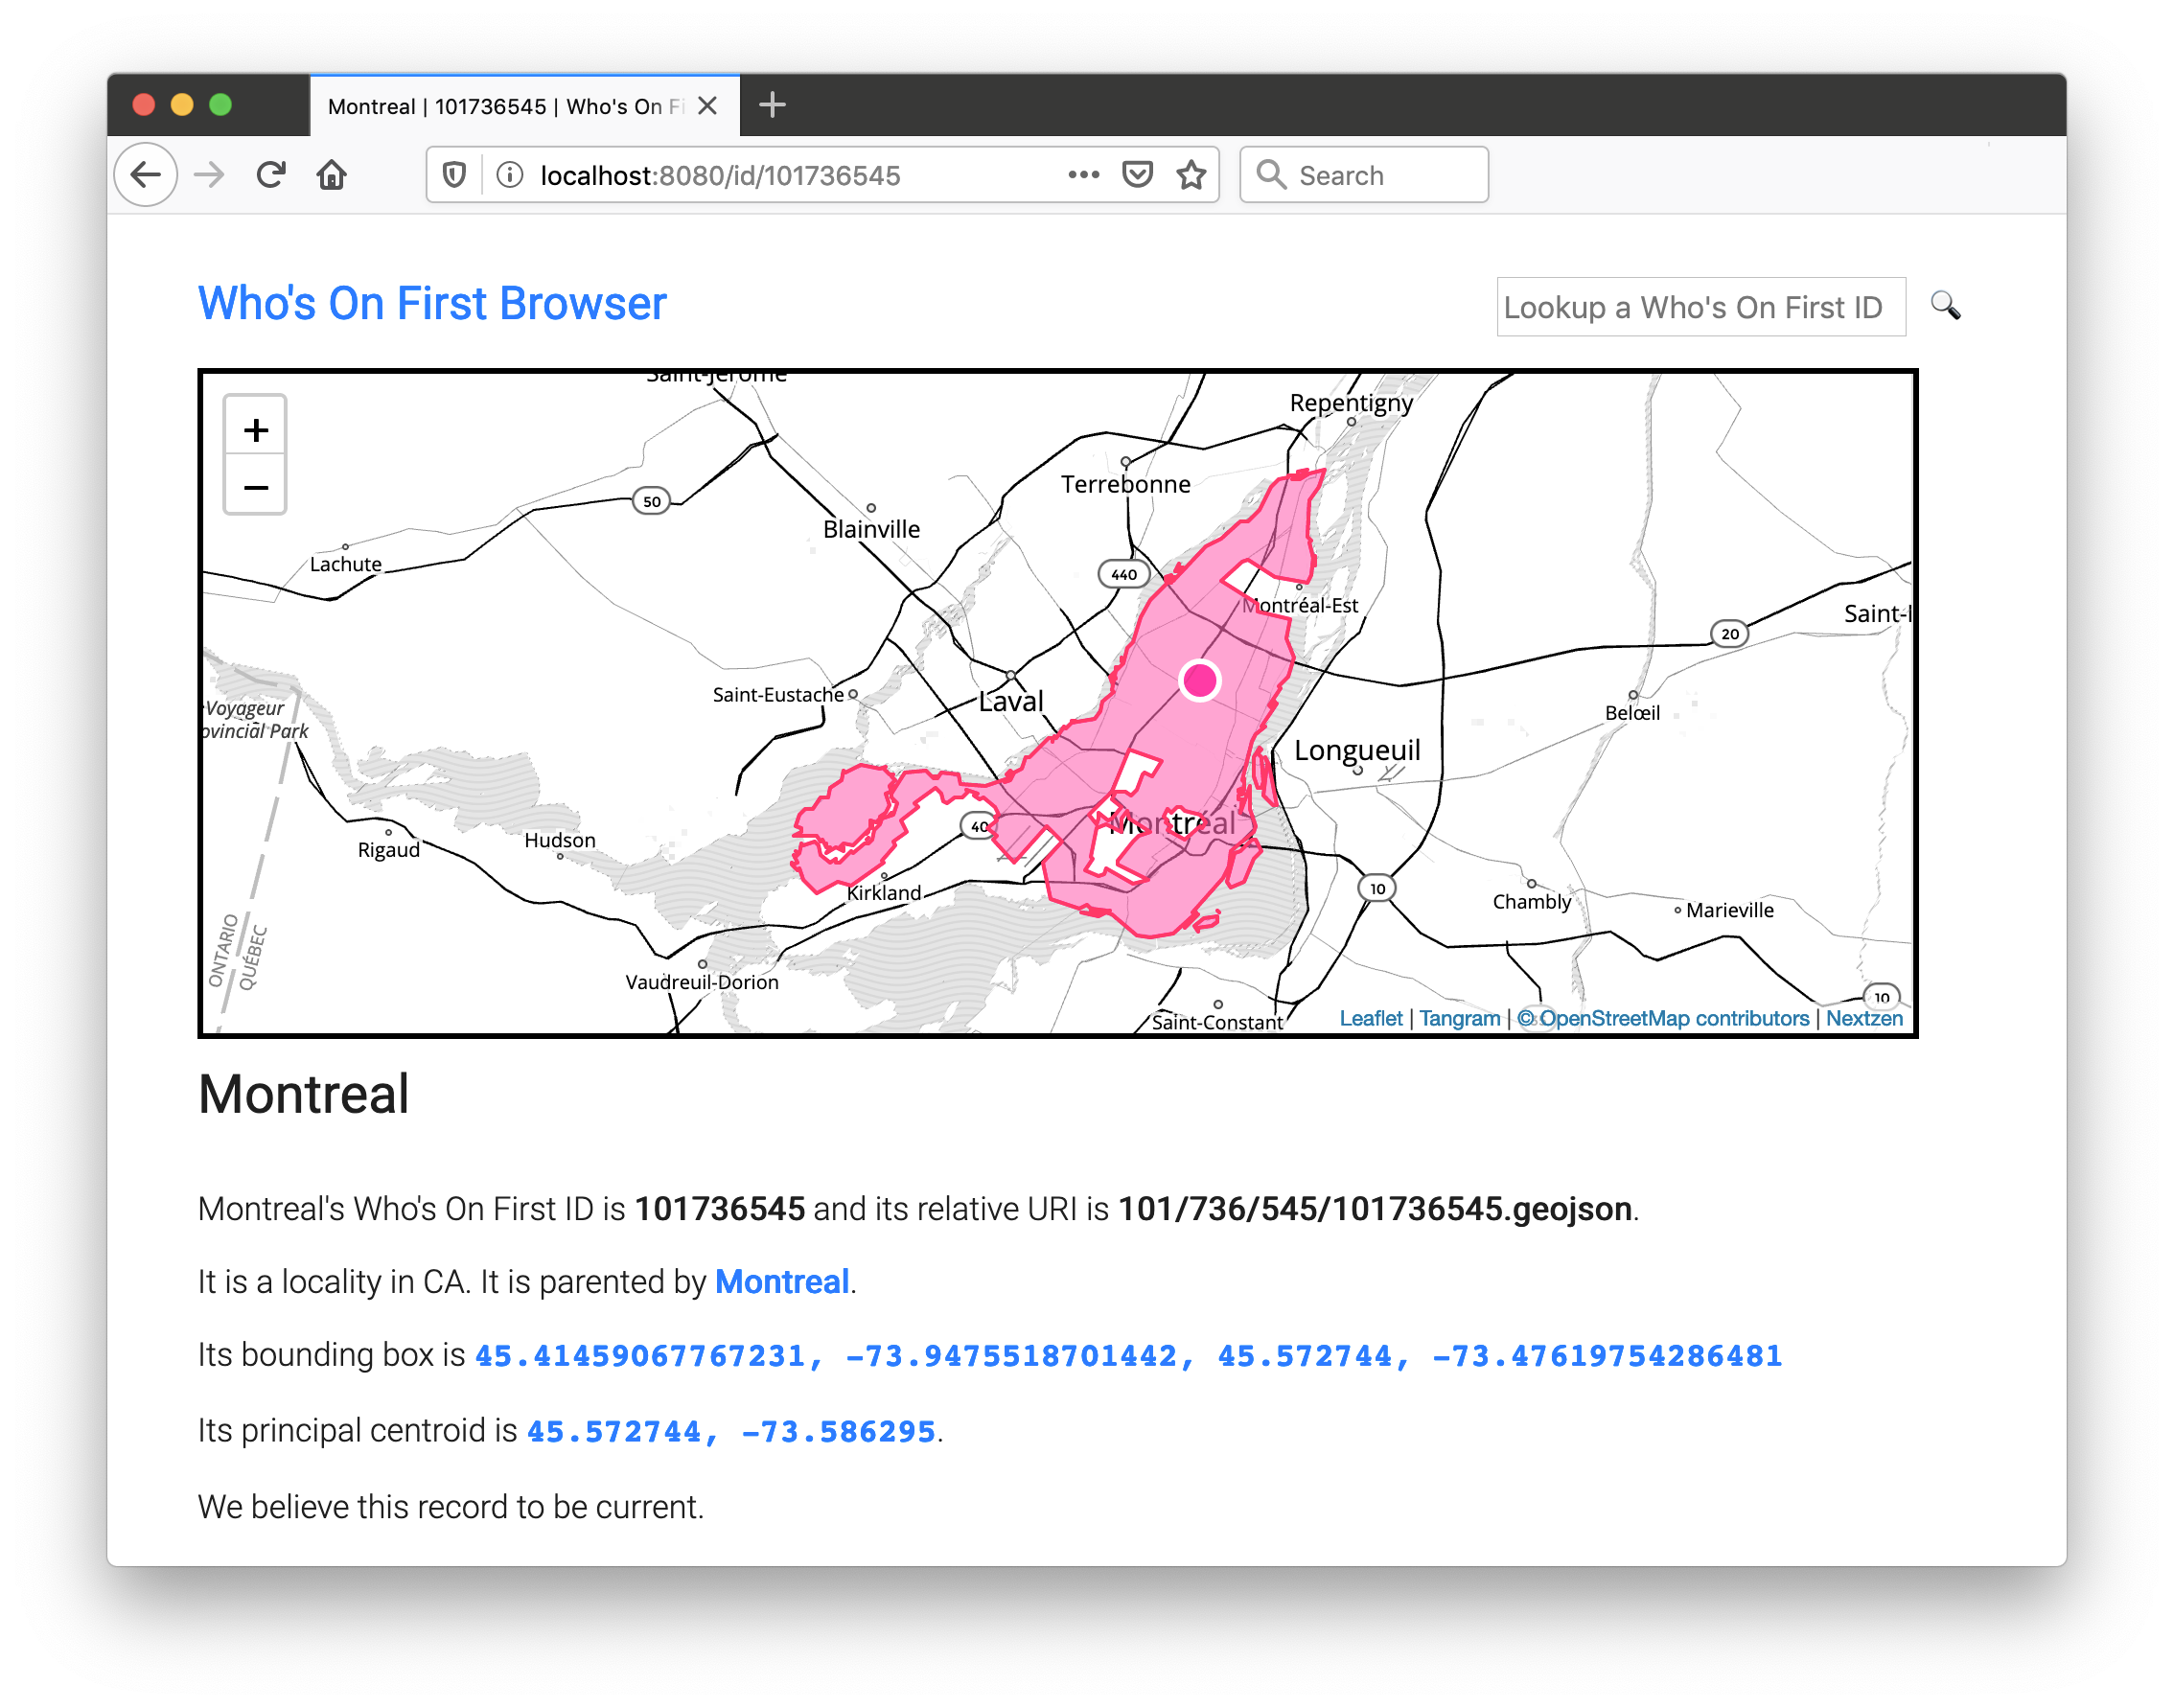Open OpenStreetMap contributors link
The width and height of the screenshot is (2174, 1708).
pyautogui.click(x=1664, y=1018)
